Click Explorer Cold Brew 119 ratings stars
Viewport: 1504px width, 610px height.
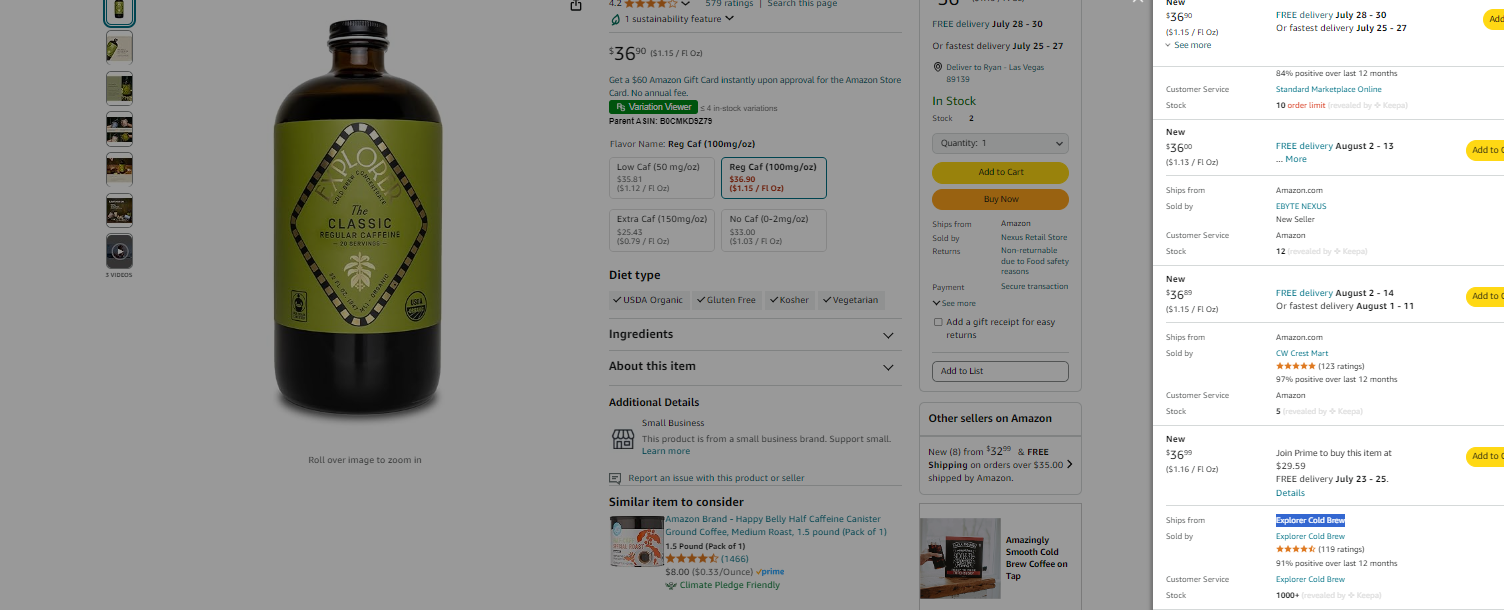[1295, 549]
